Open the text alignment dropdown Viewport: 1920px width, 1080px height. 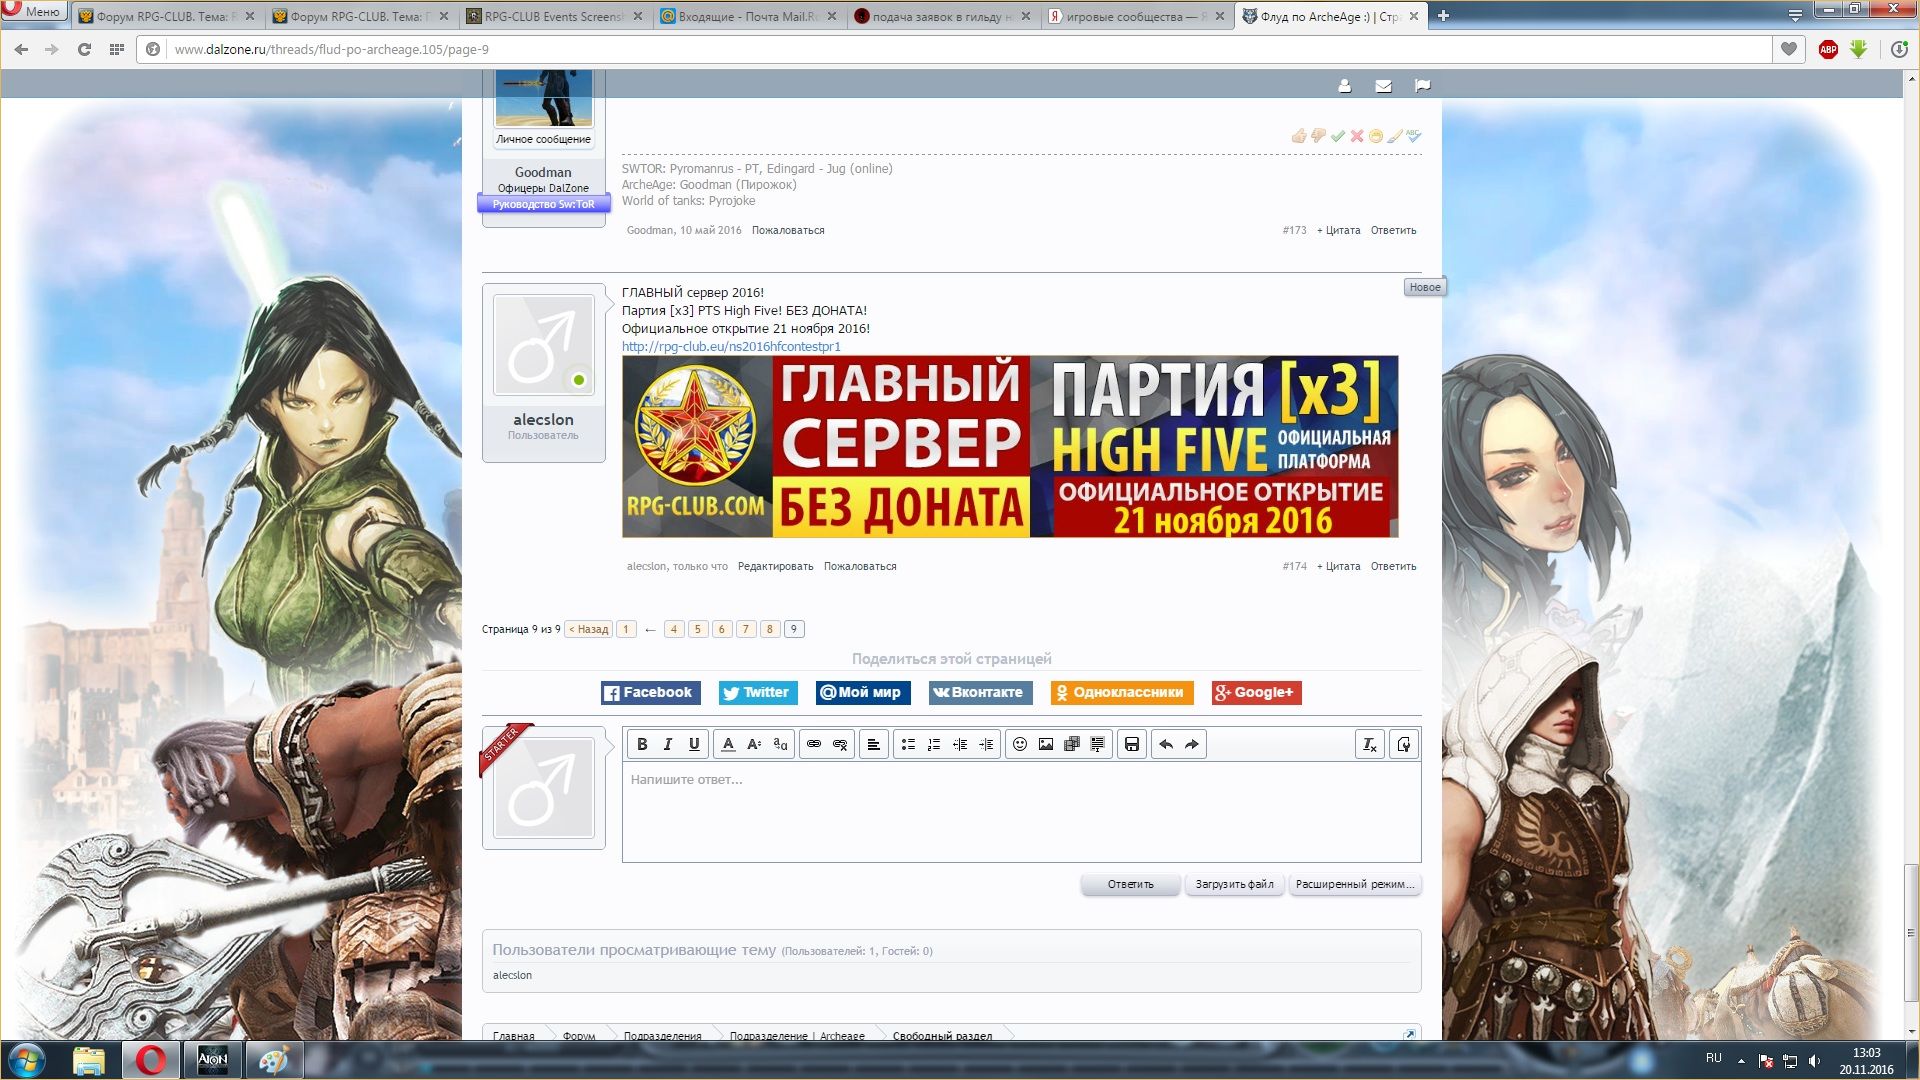(x=873, y=744)
